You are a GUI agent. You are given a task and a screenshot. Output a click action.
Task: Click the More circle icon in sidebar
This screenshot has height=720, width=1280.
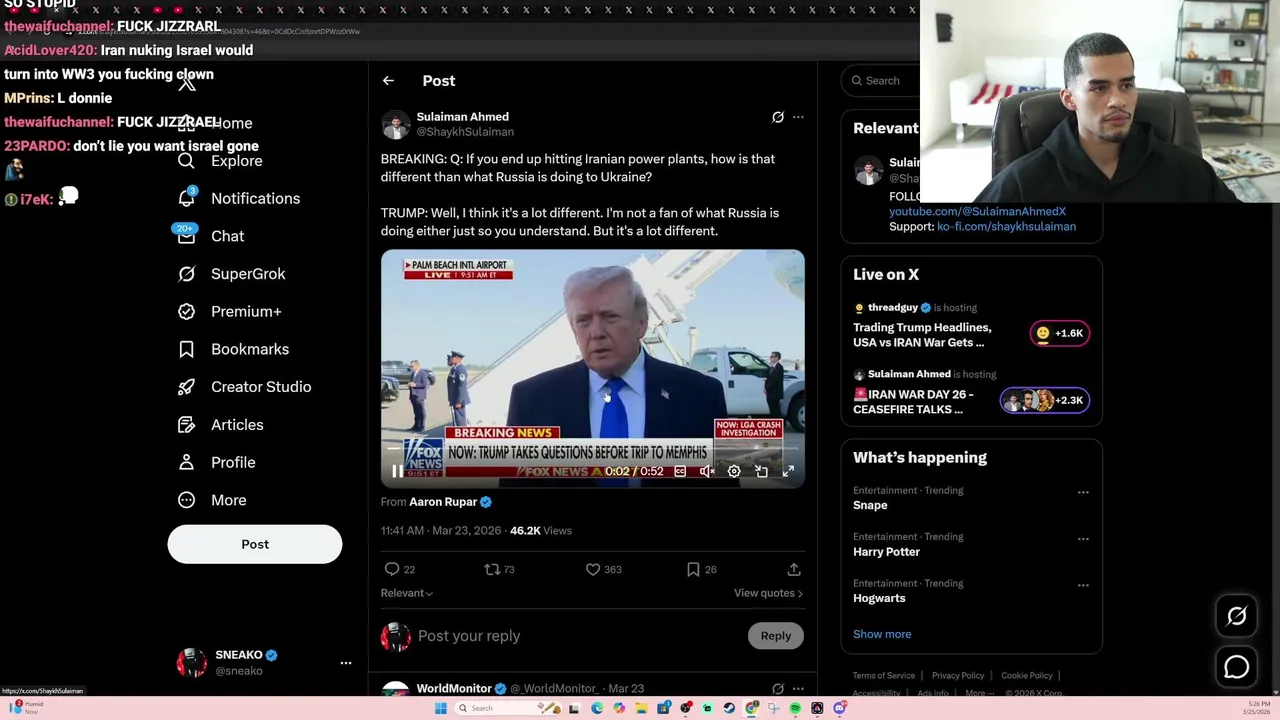(x=186, y=500)
